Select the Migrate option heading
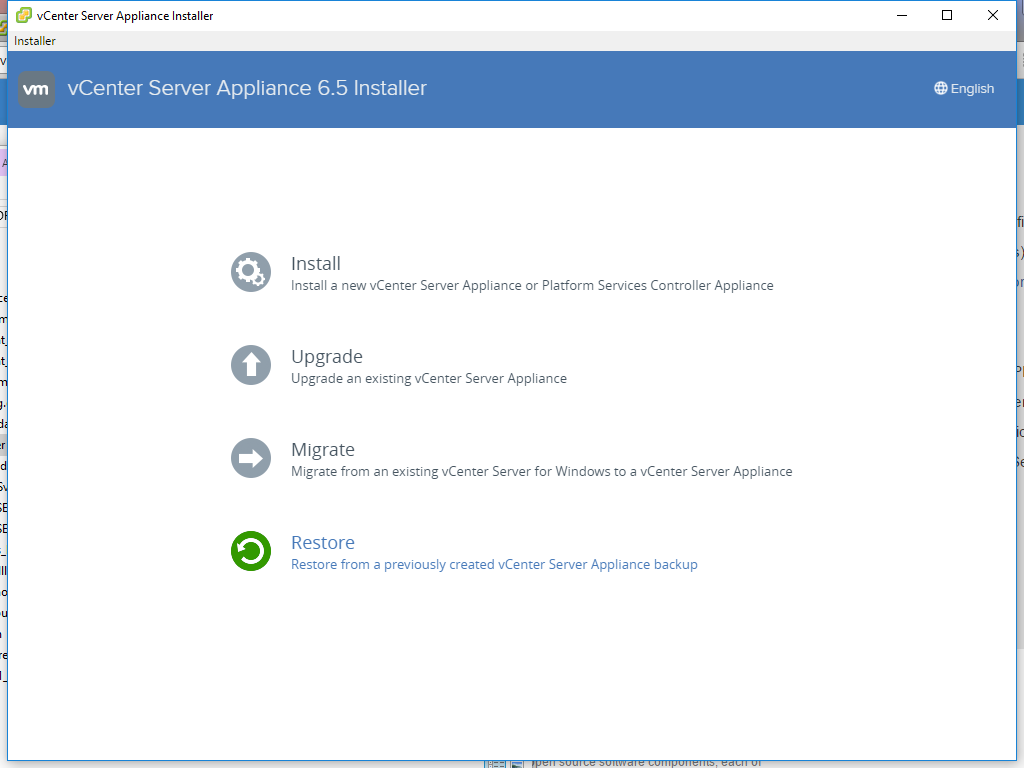The height and width of the screenshot is (768, 1024). 323,449
